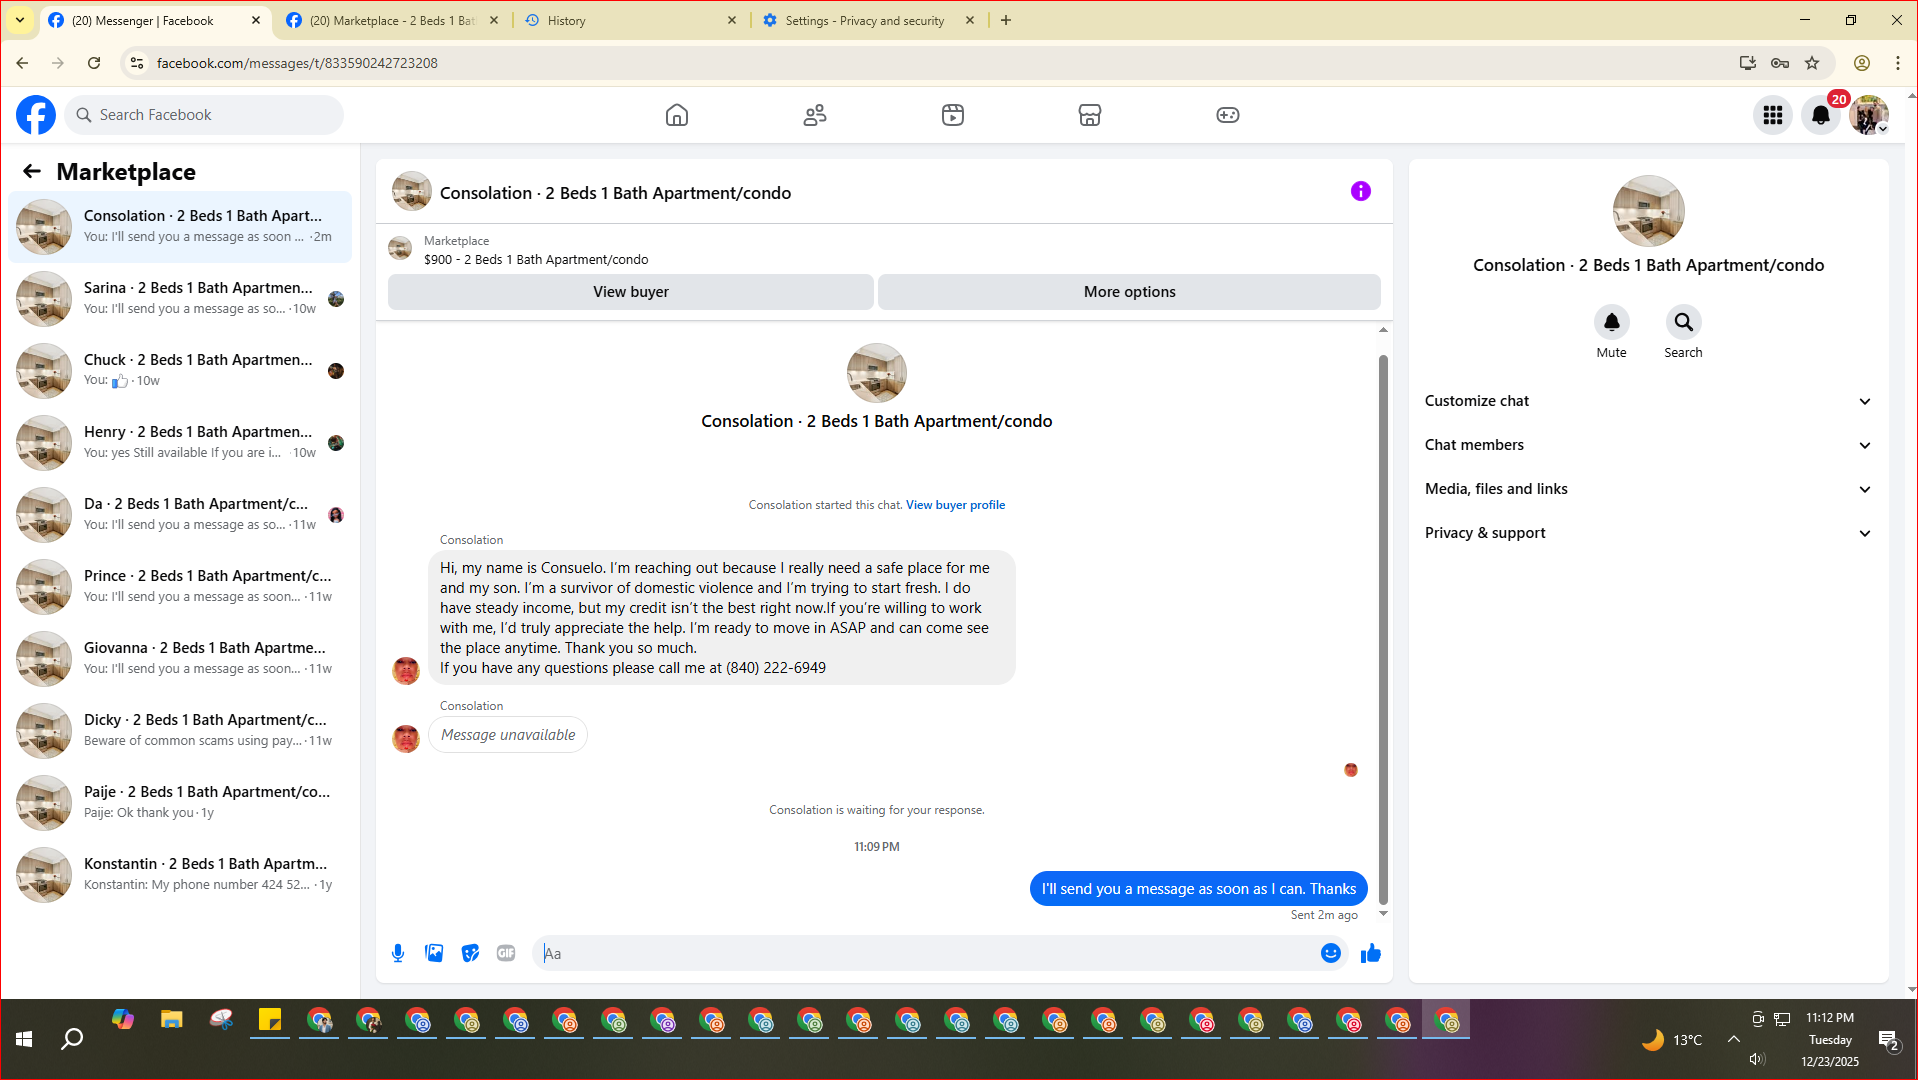This screenshot has height=1080, width=1918.
Task: Open the Dicky conversation
Action: (180, 730)
